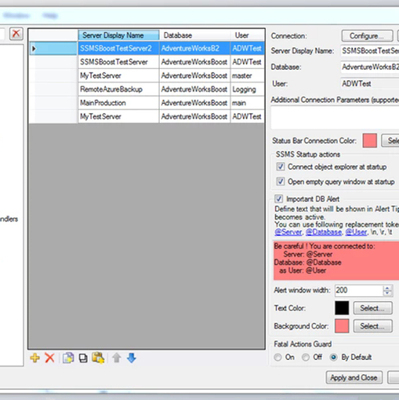Click the Apply and Close button
The width and height of the screenshot is (399, 400).
coord(354,378)
